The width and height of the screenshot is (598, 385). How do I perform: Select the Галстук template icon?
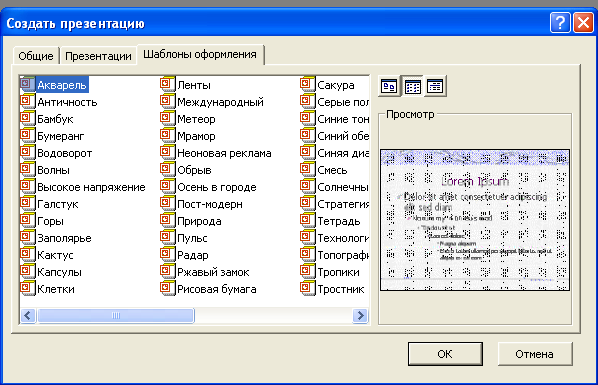[x=27, y=203]
